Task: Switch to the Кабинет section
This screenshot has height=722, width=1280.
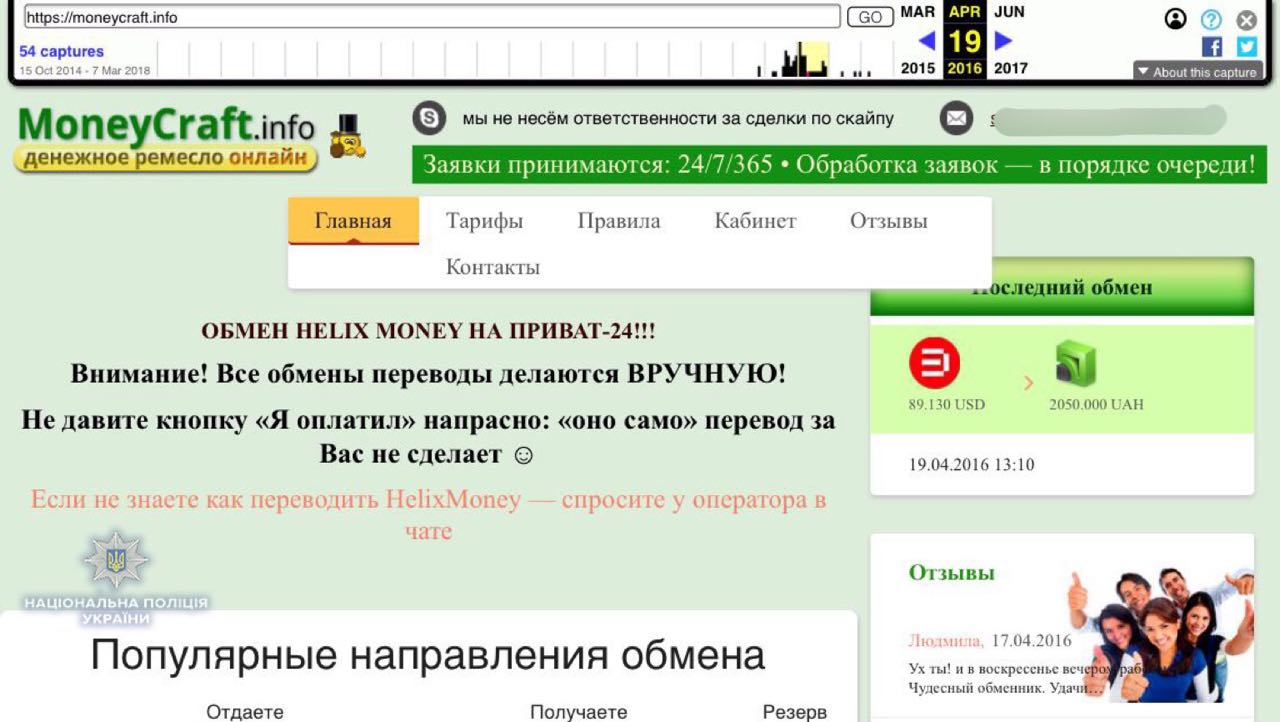Action: pos(755,220)
